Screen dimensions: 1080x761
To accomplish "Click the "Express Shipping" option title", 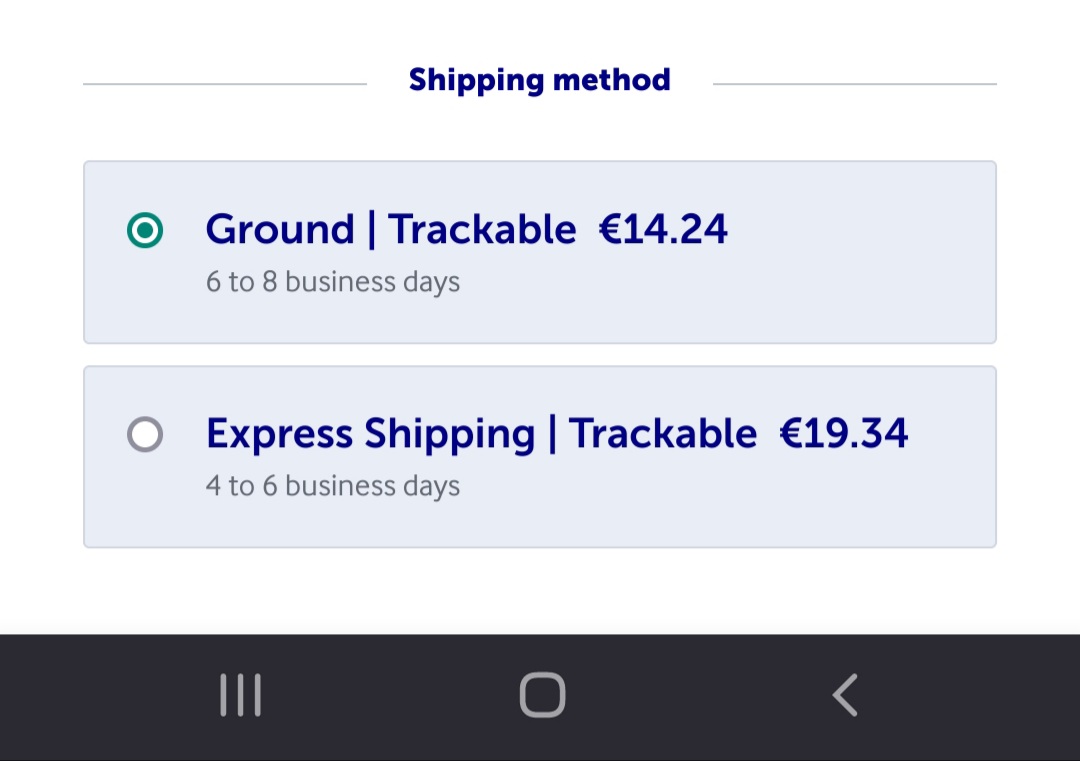I will click(370, 435).
